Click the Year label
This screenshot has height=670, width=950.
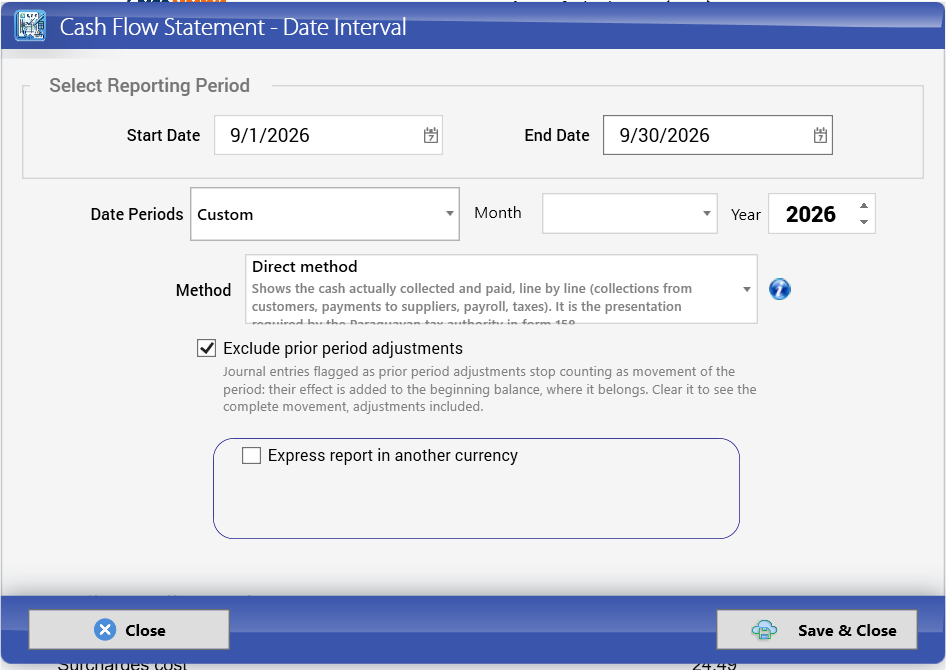(x=746, y=214)
